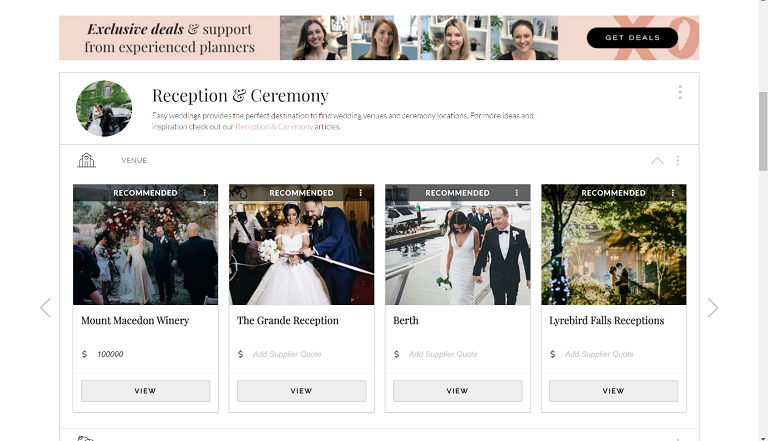Follow the Reception & Ceremony articles link
The image size is (768, 441).
point(274,127)
